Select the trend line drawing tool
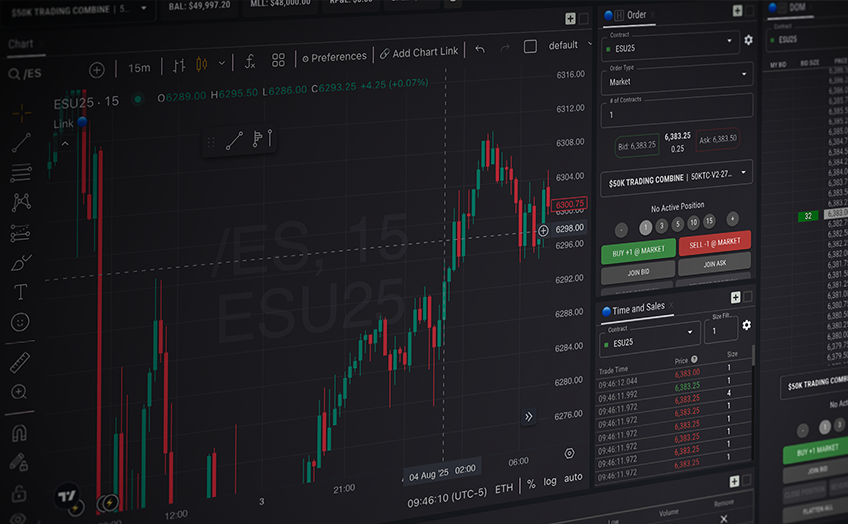The image size is (848, 524). (x=21, y=143)
